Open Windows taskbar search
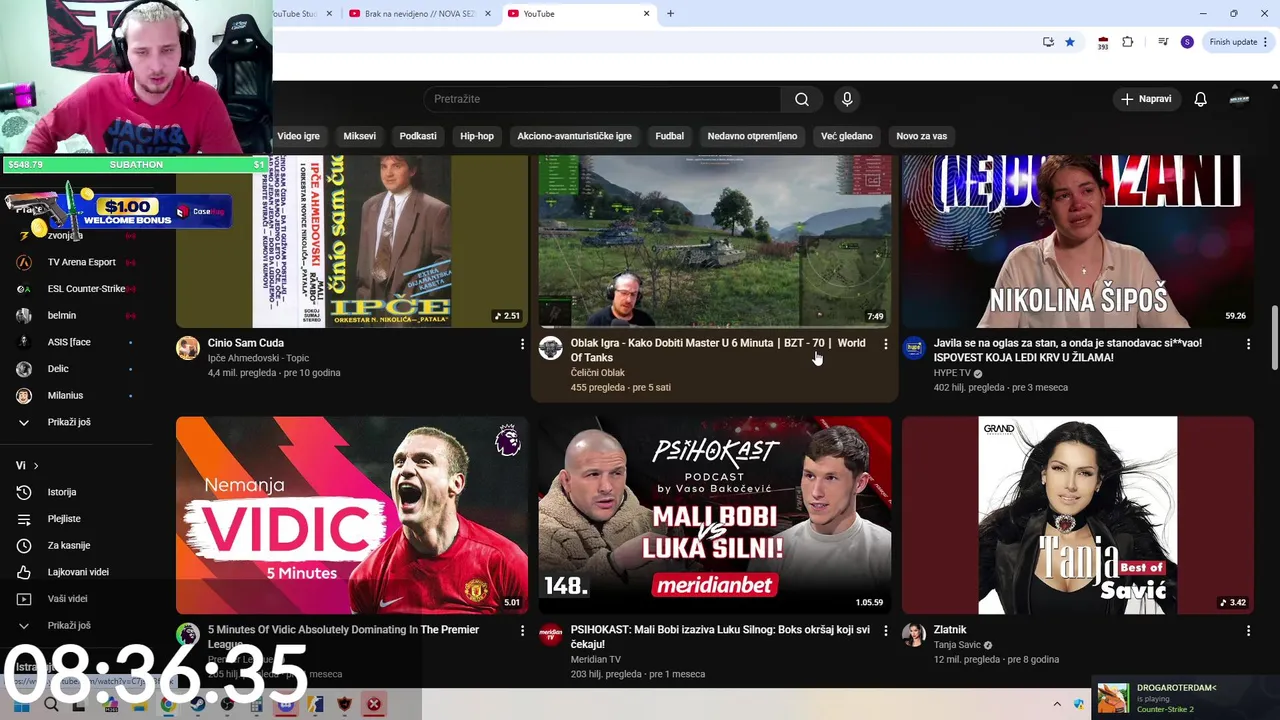 pyautogui.click(x=51, y=704)
